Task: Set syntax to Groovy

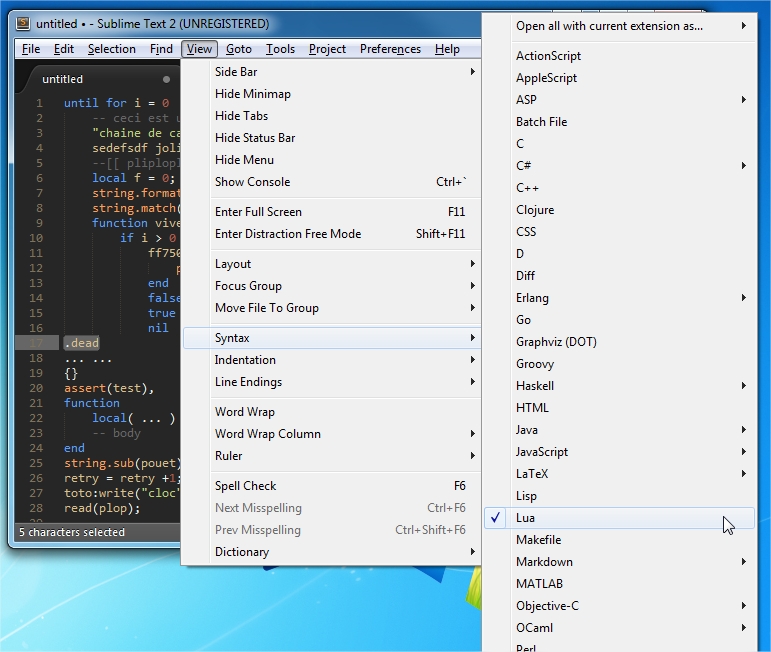Action: tap(619, 364)
